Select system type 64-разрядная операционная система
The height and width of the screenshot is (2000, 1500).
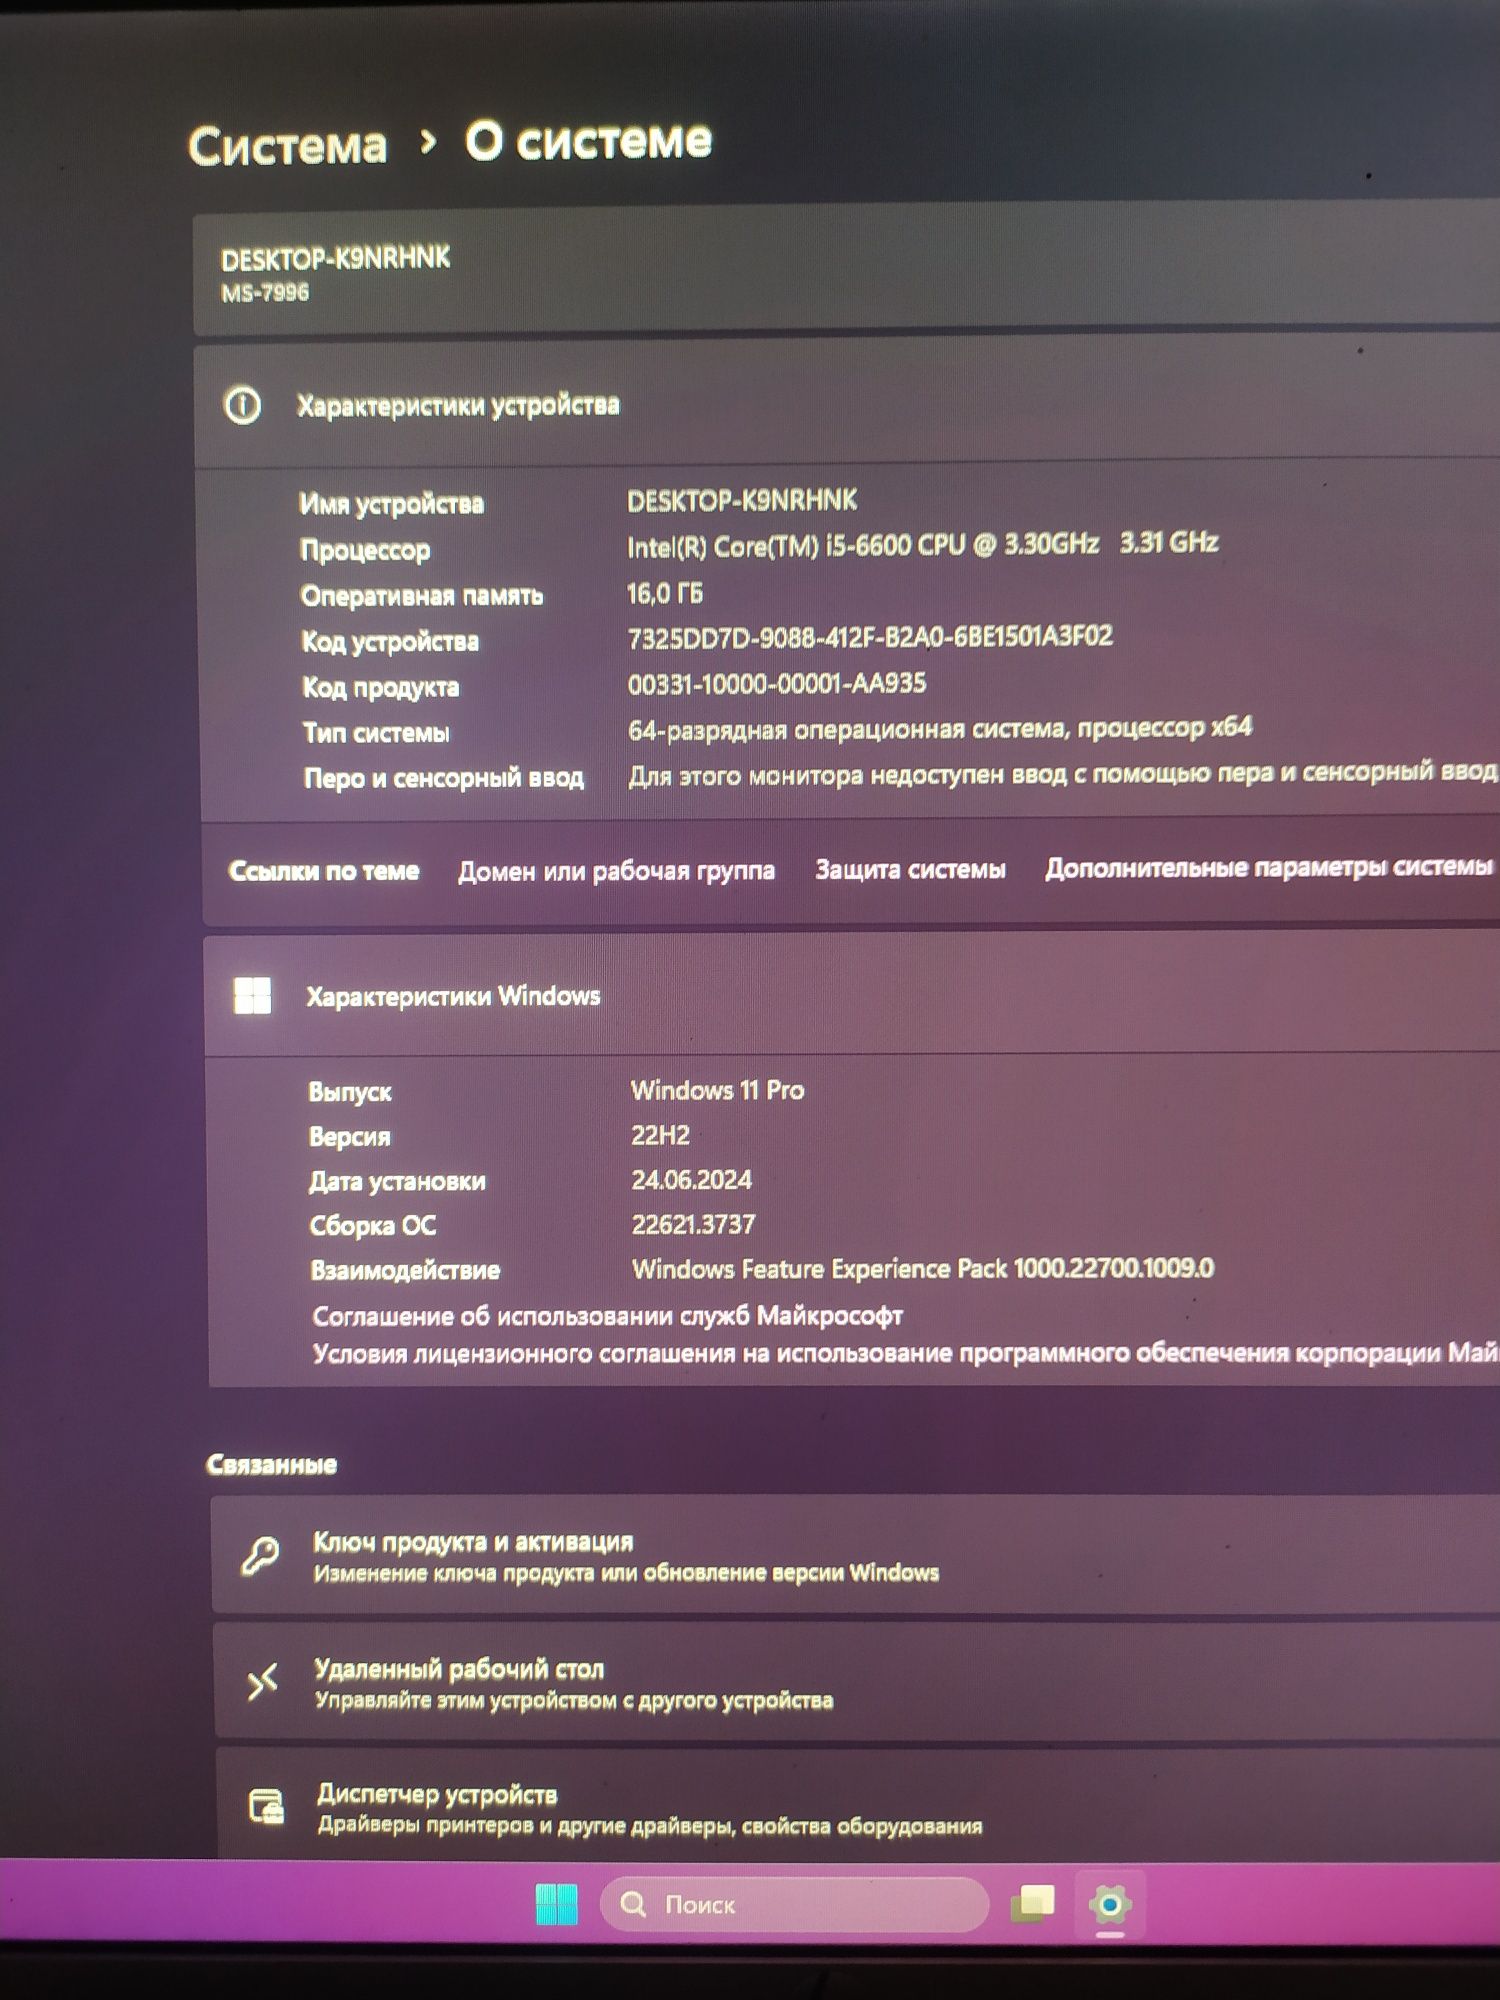coord(940,729)
